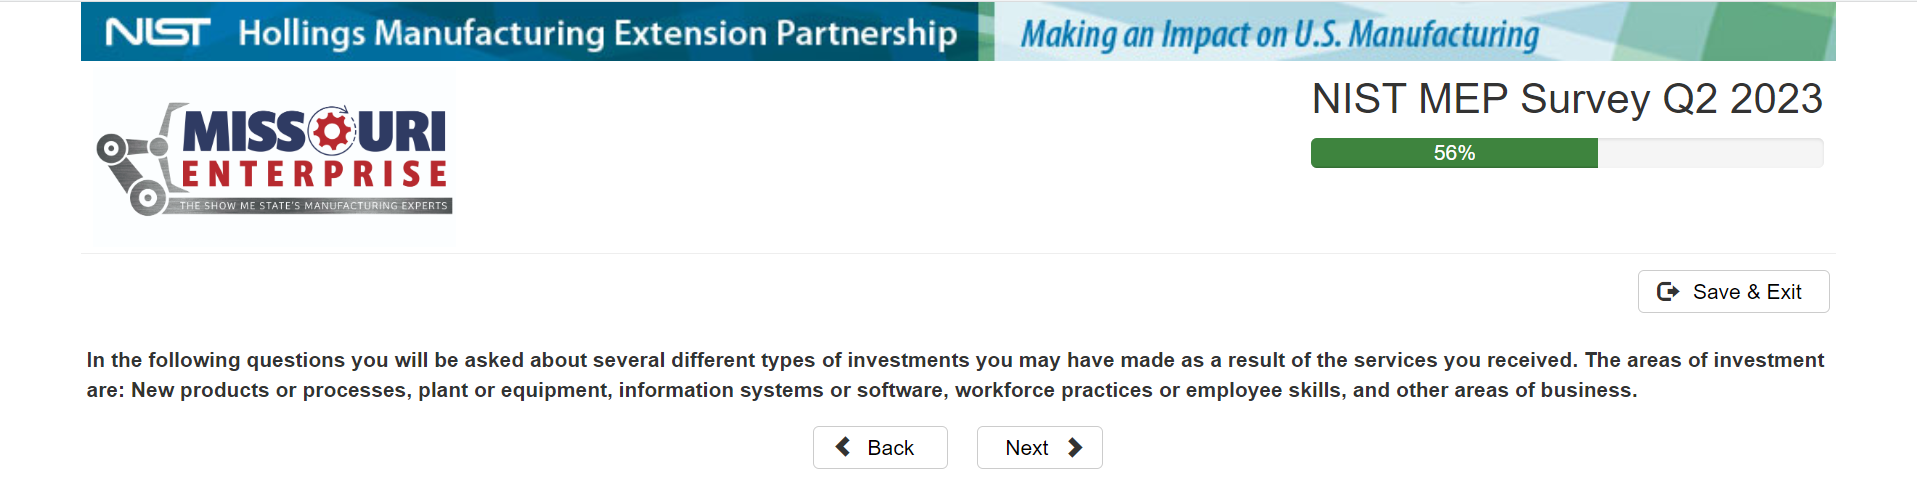The width and height of the screenshot is (1917, 501).
Task: Click the NIST logo in the banner
Action: (158, 32)
